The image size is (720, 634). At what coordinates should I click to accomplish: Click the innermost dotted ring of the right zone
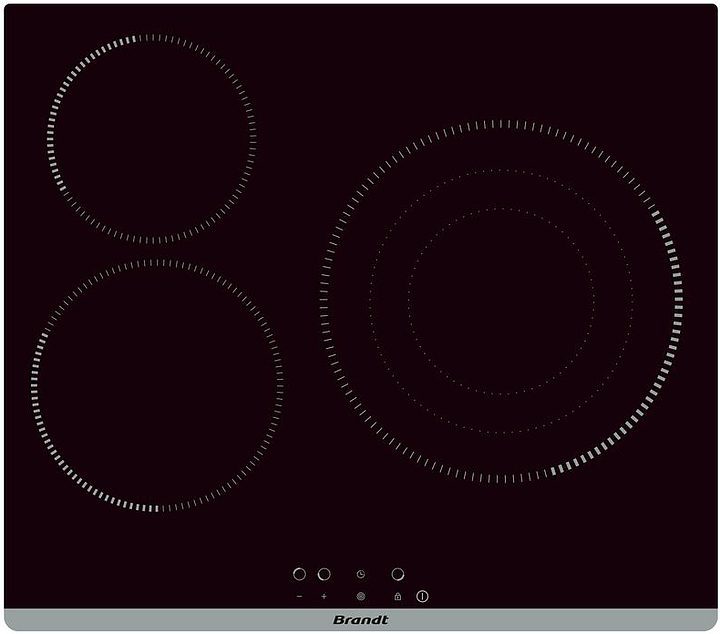coord(501,209)
